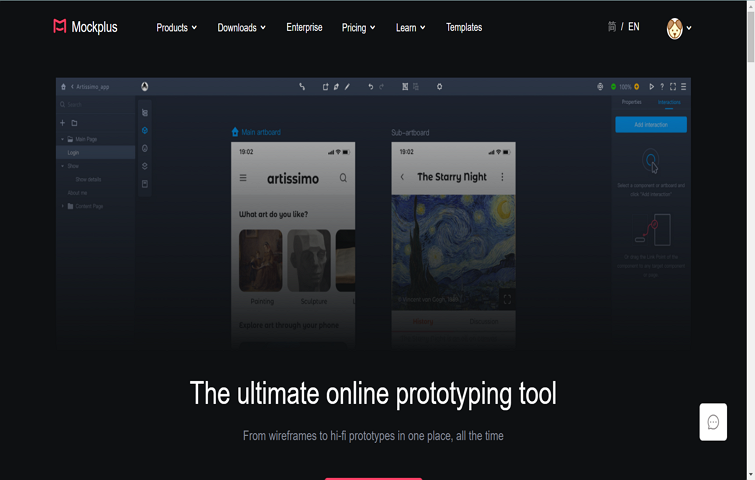Click the redo arrow in the editor
Screen dimensions: 755x480
(x=381, y=87)
